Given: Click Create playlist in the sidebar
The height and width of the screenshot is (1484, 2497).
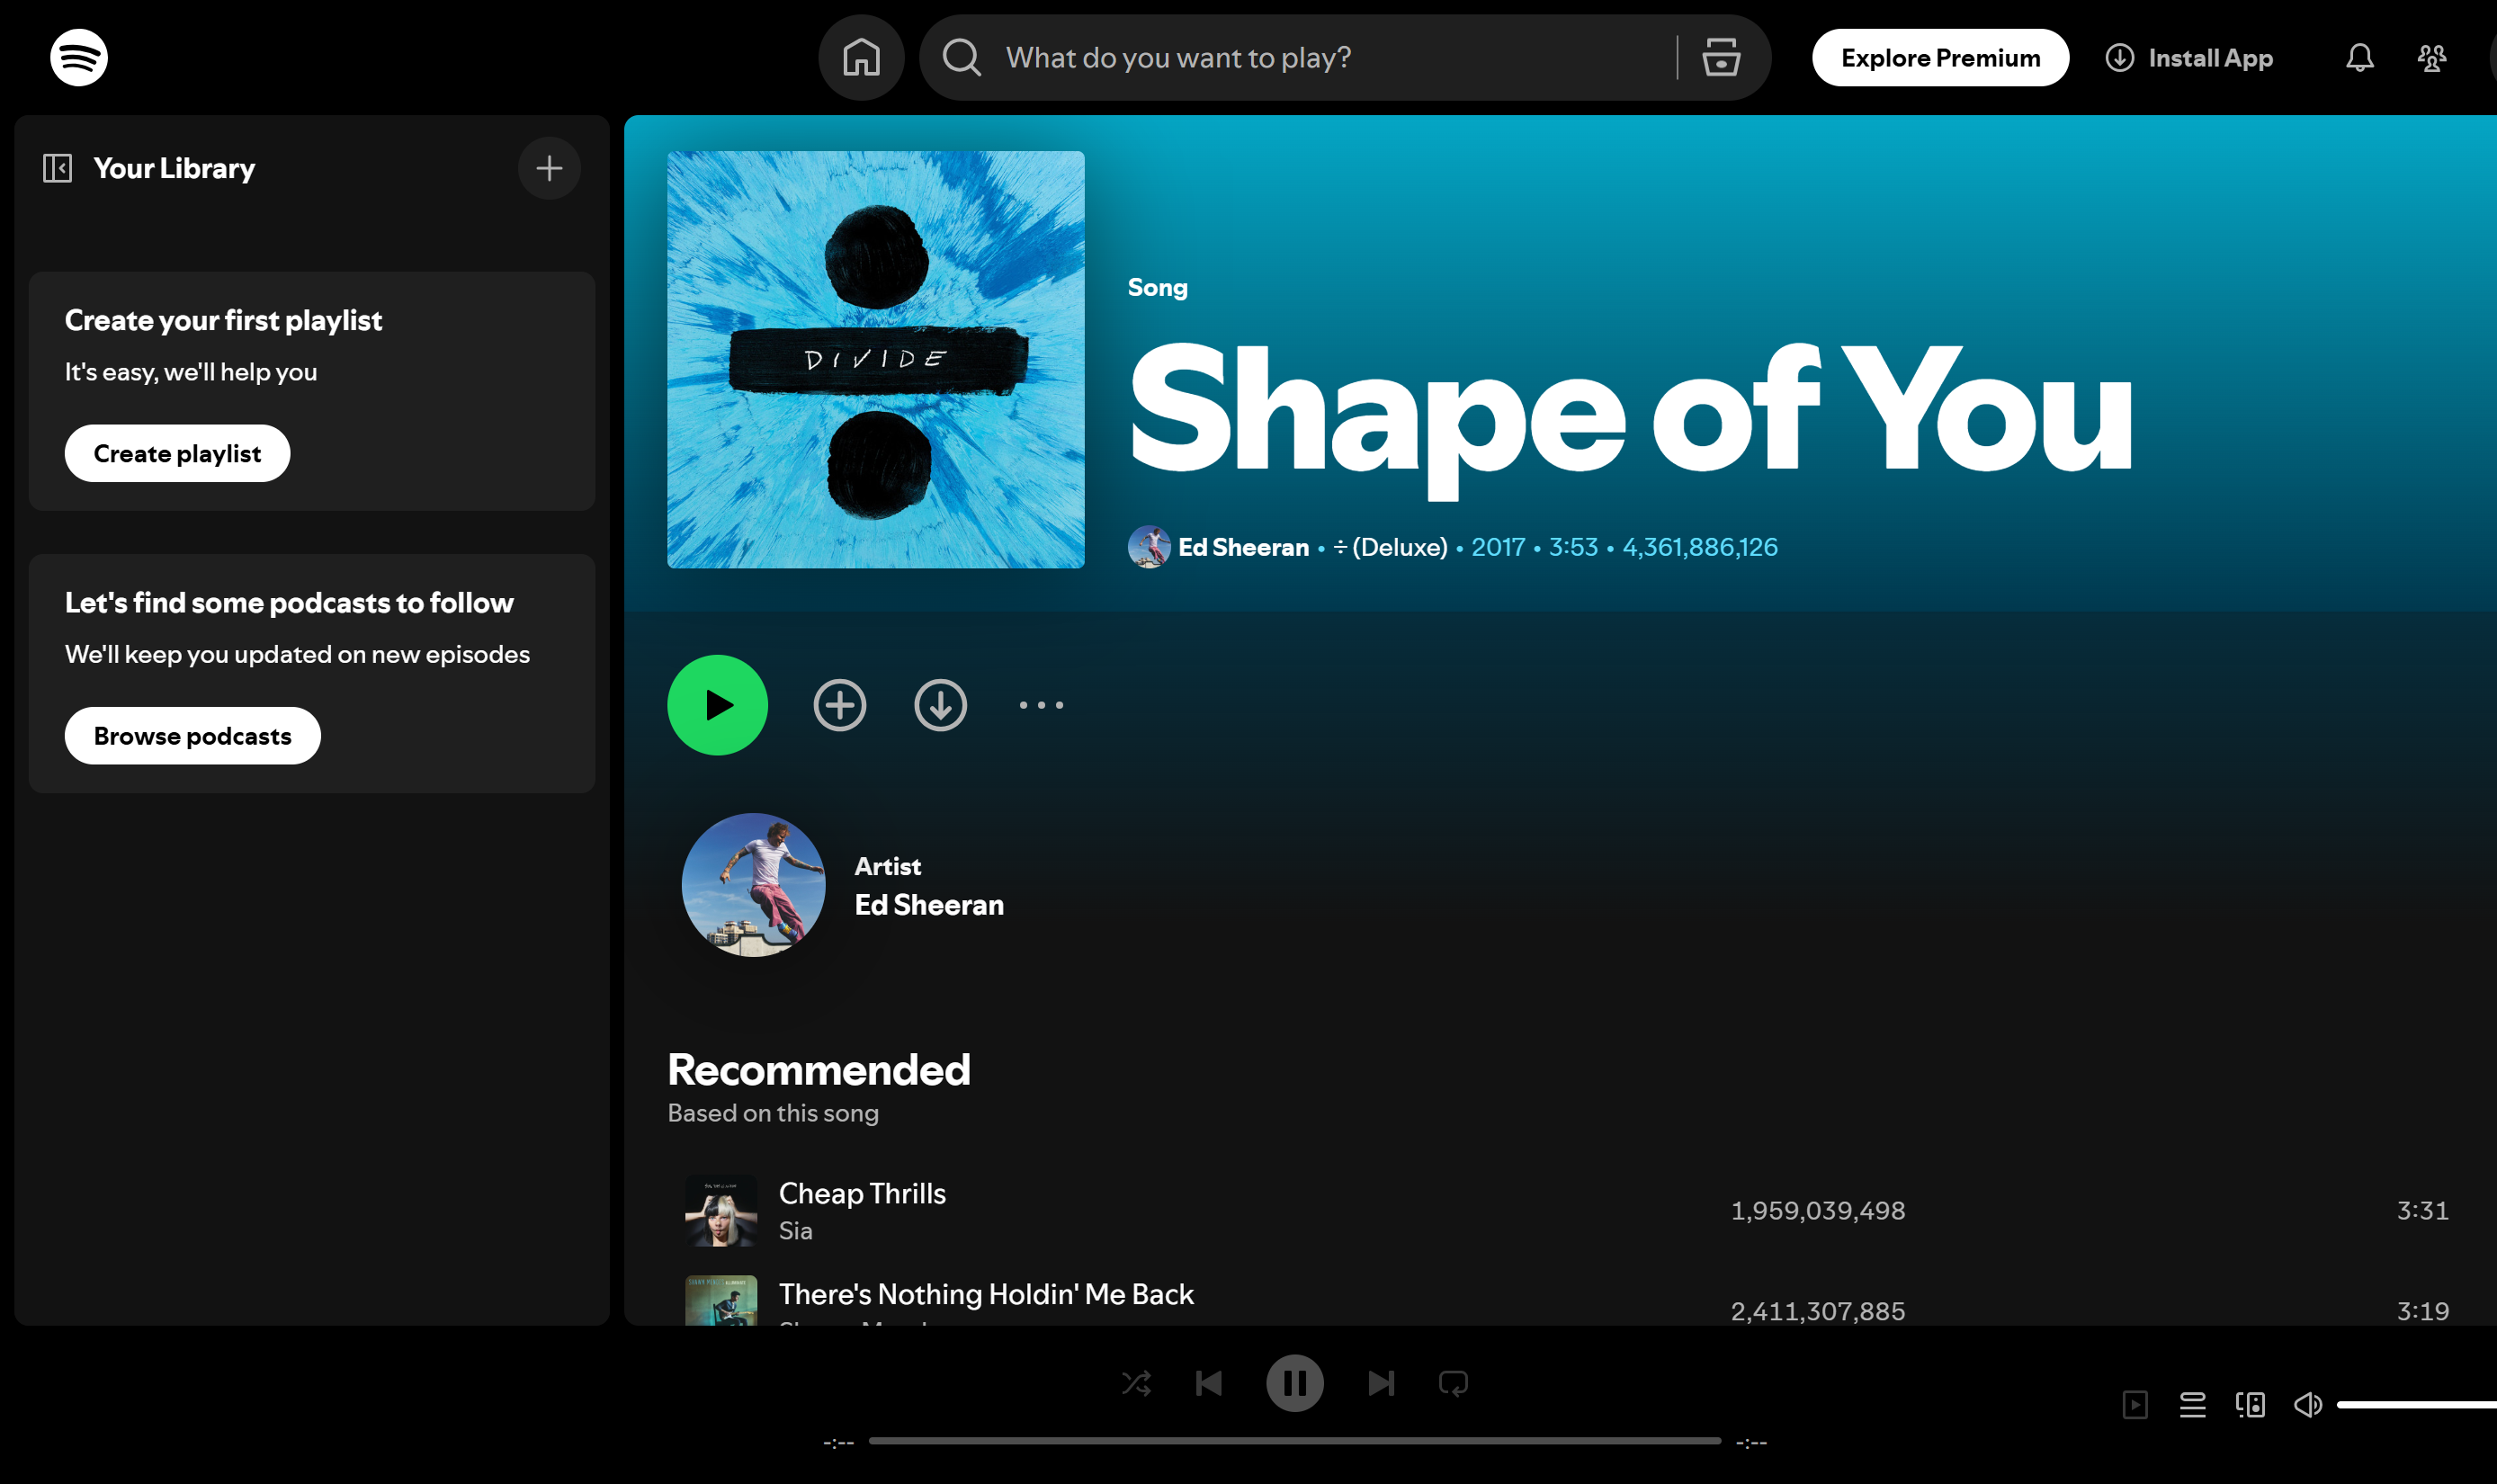Looking at the screenshot, I should pyautogui.click(x=177, y=452).
